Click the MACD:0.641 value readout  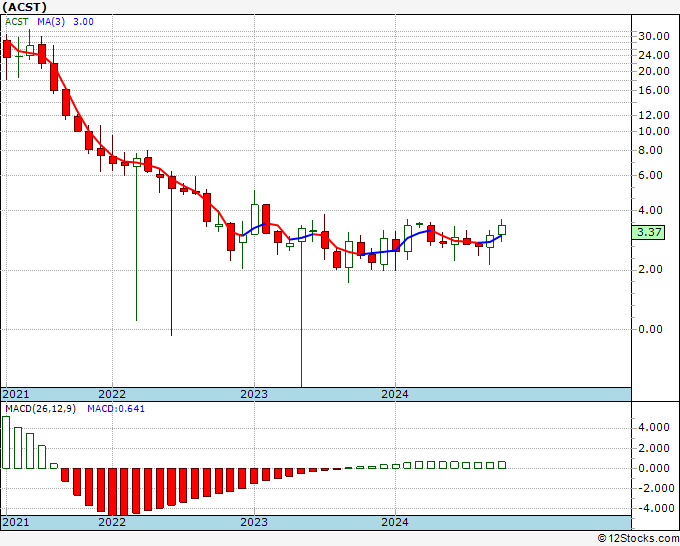[x=116, y=409]
